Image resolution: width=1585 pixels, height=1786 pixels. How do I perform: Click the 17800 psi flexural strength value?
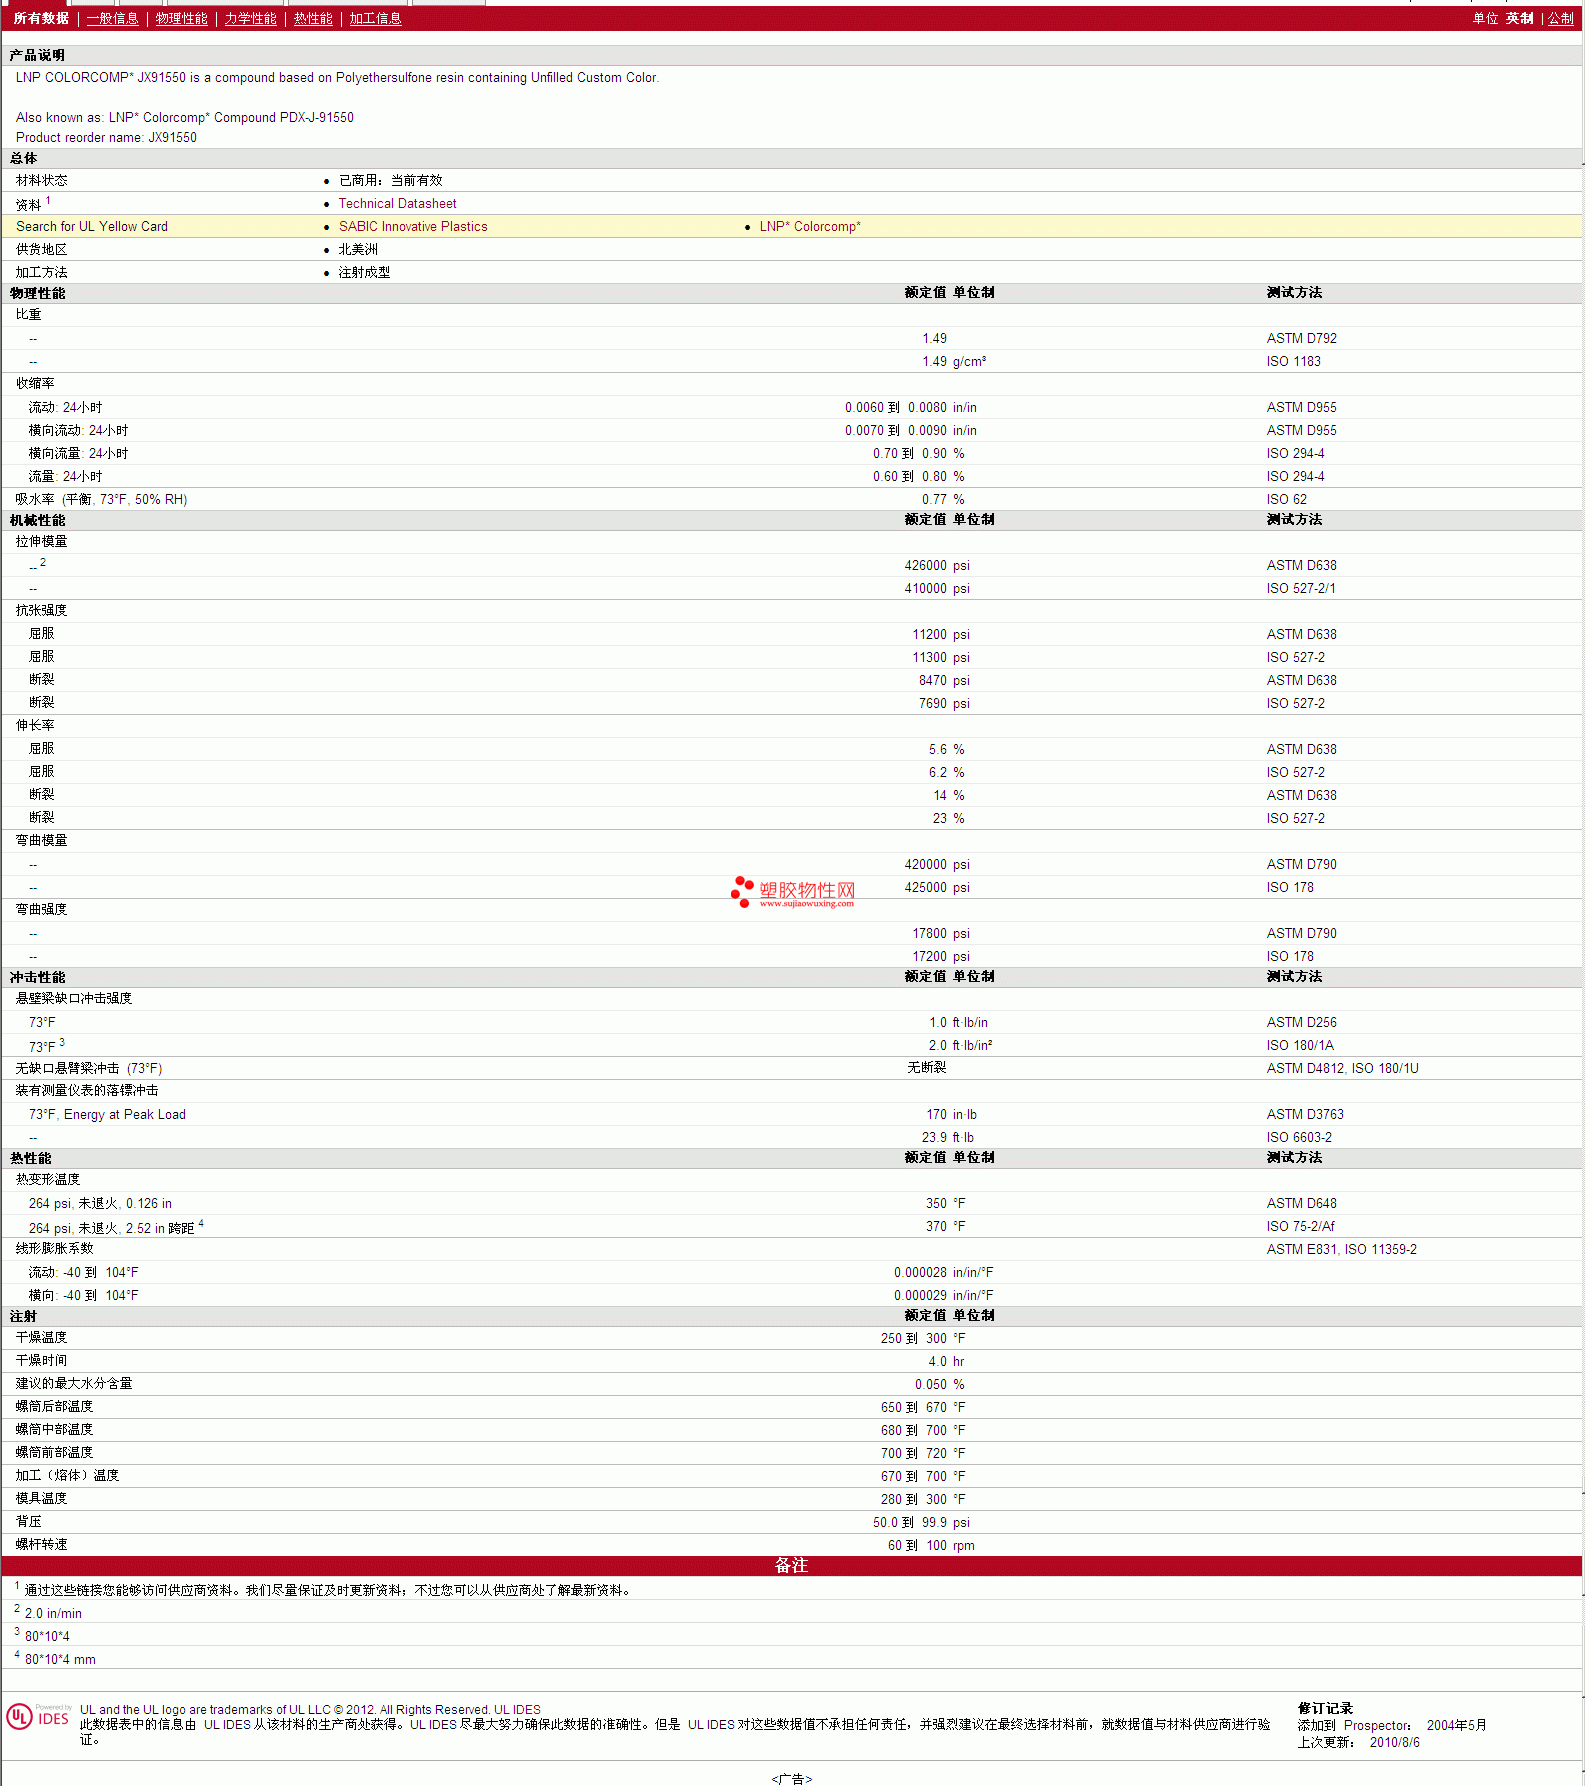tap(941, 933)
